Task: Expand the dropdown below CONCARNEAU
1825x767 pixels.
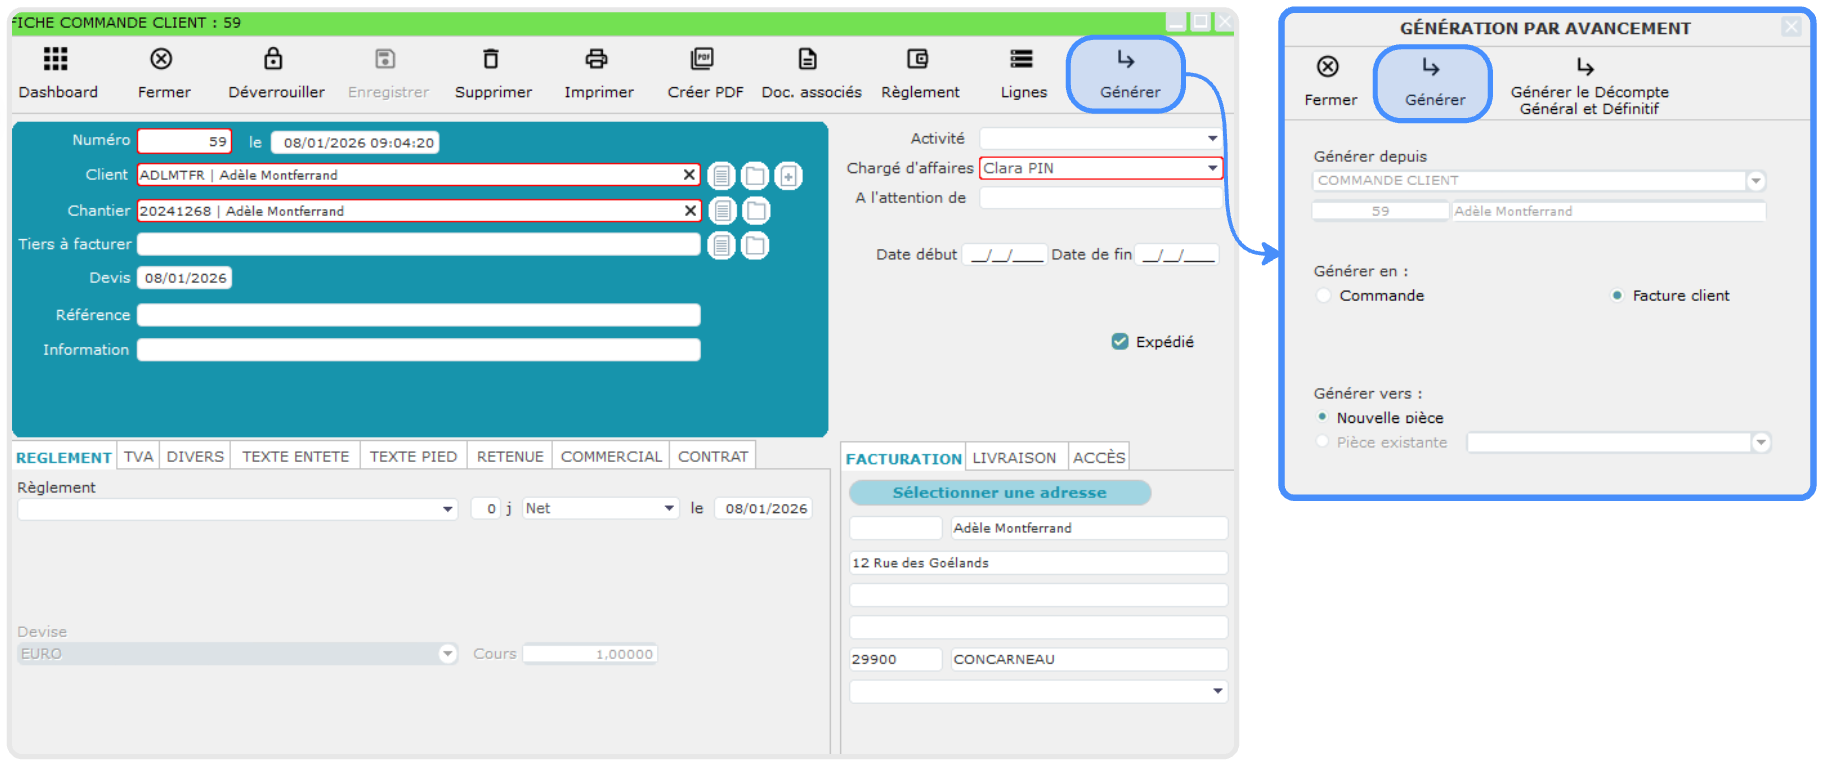Action: click(1217, 691)
